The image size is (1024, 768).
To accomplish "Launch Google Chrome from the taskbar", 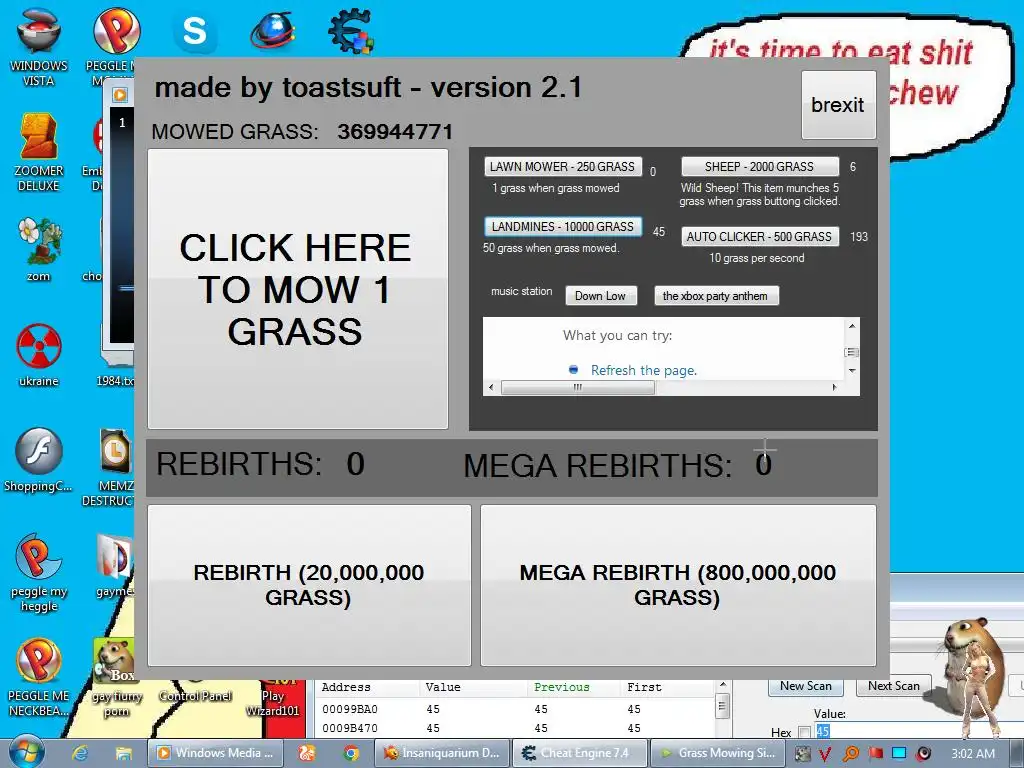I will tap(351, 753).
